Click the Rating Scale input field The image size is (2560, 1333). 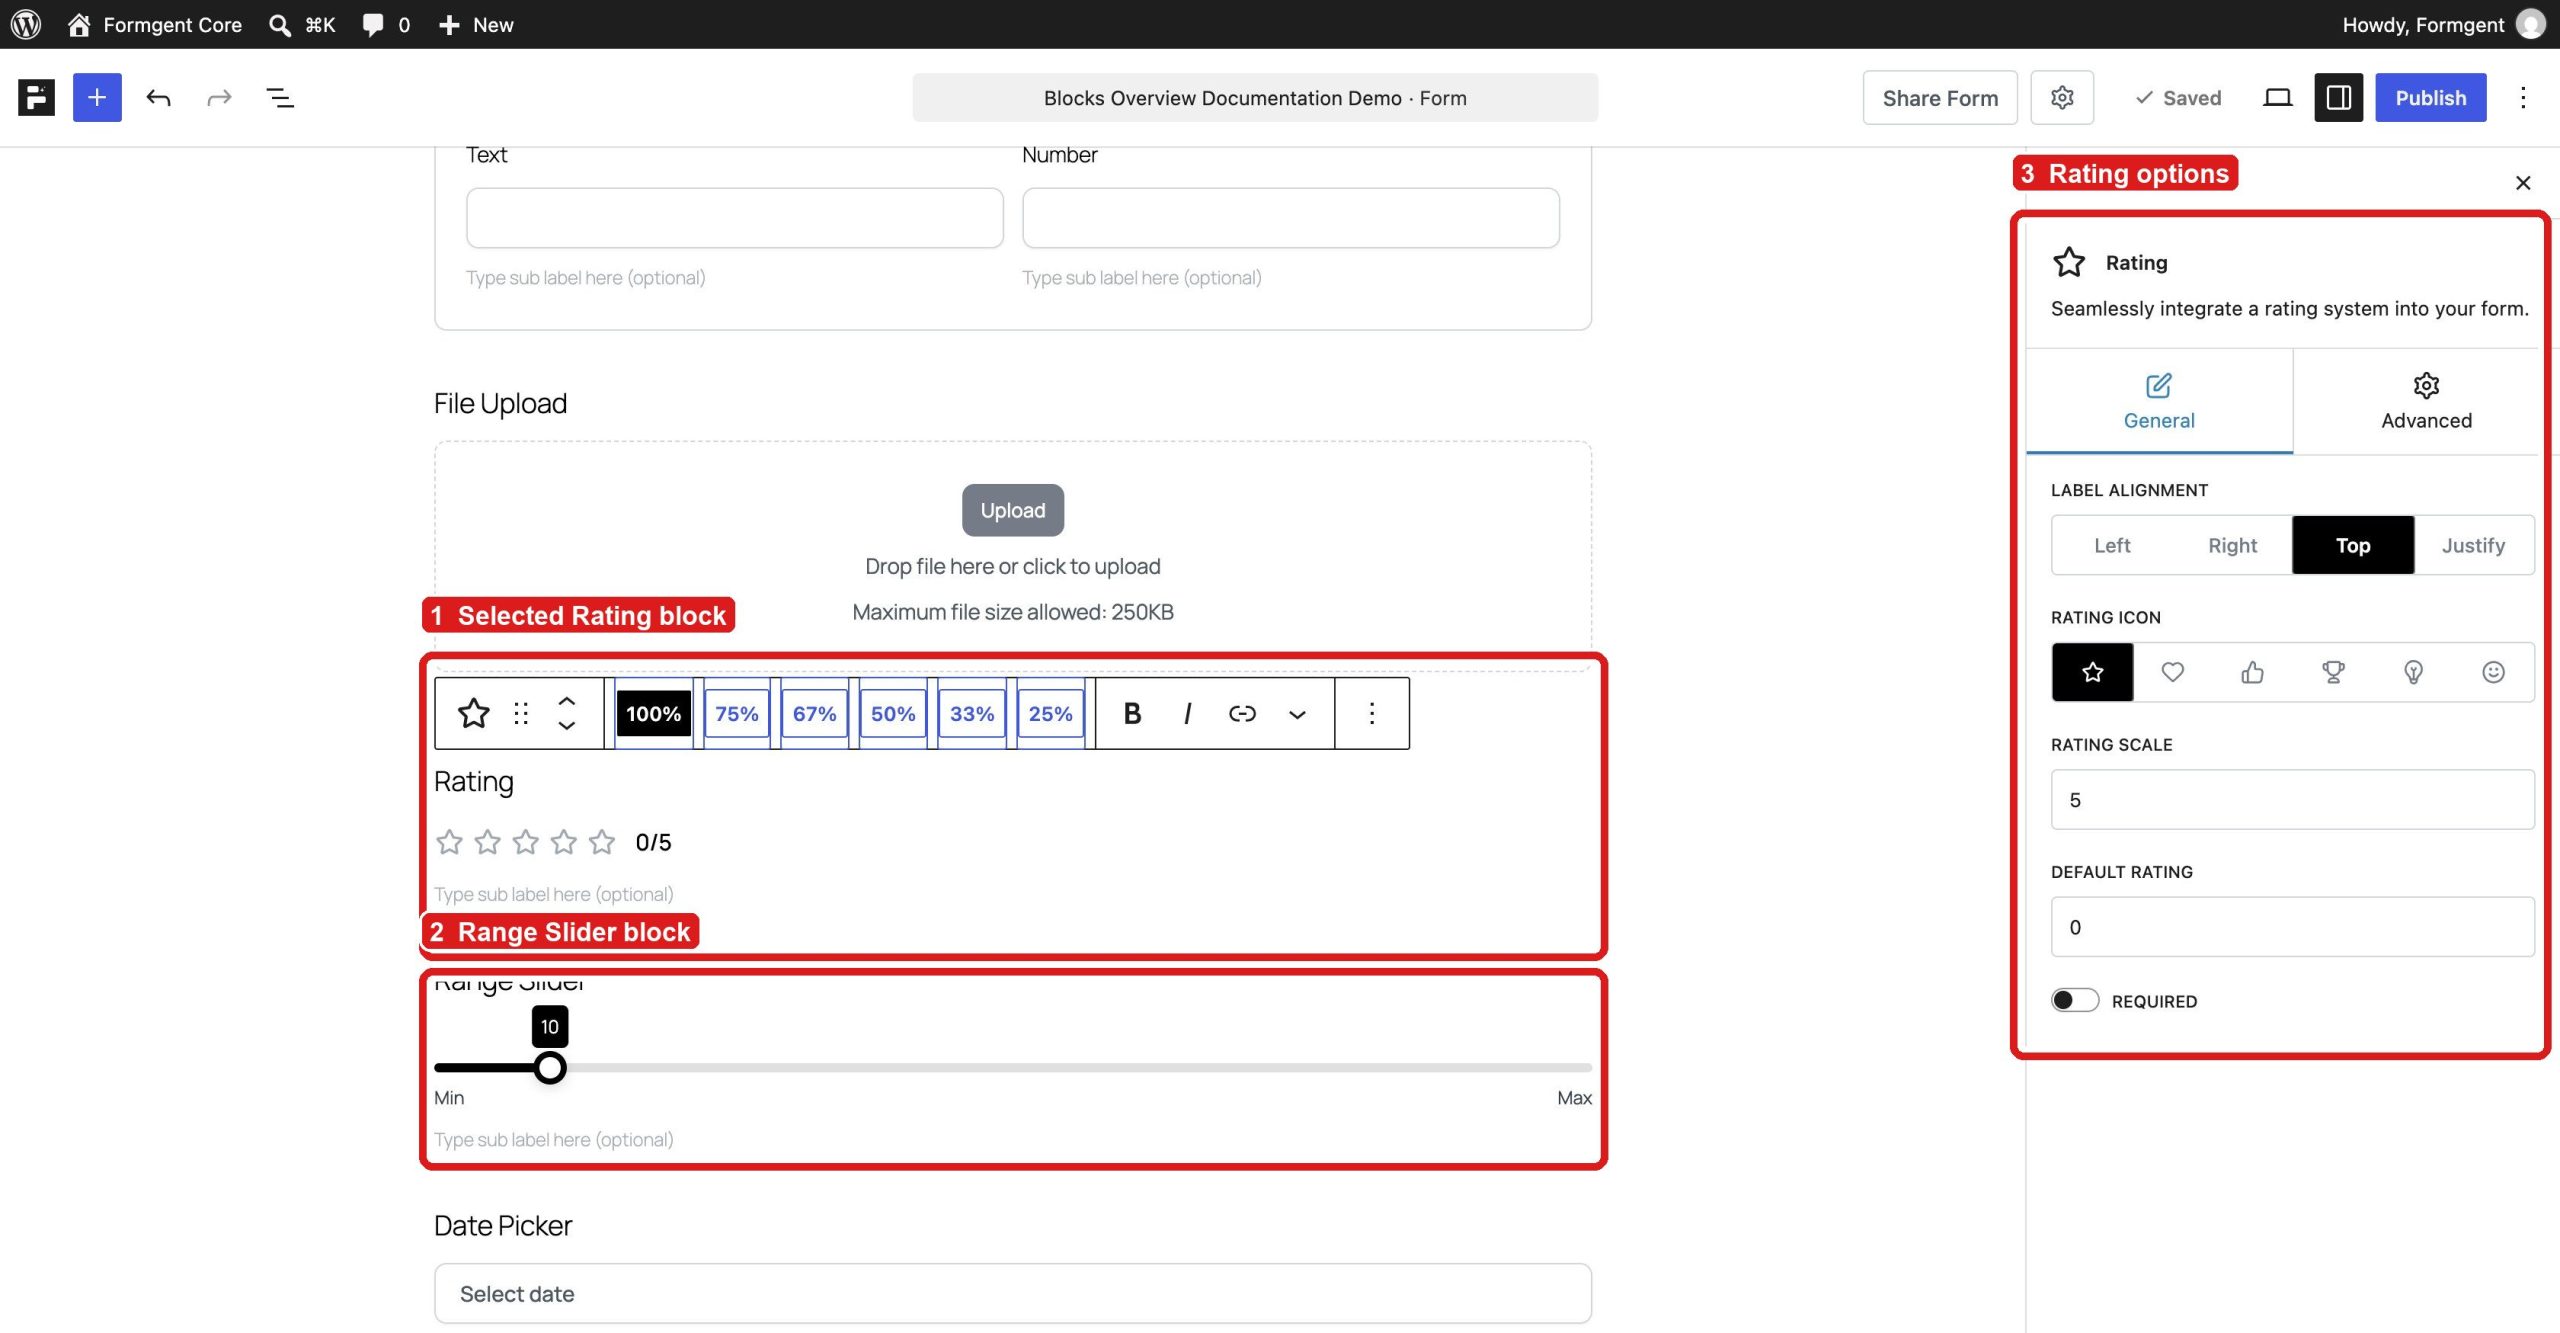click(2292, 800)
